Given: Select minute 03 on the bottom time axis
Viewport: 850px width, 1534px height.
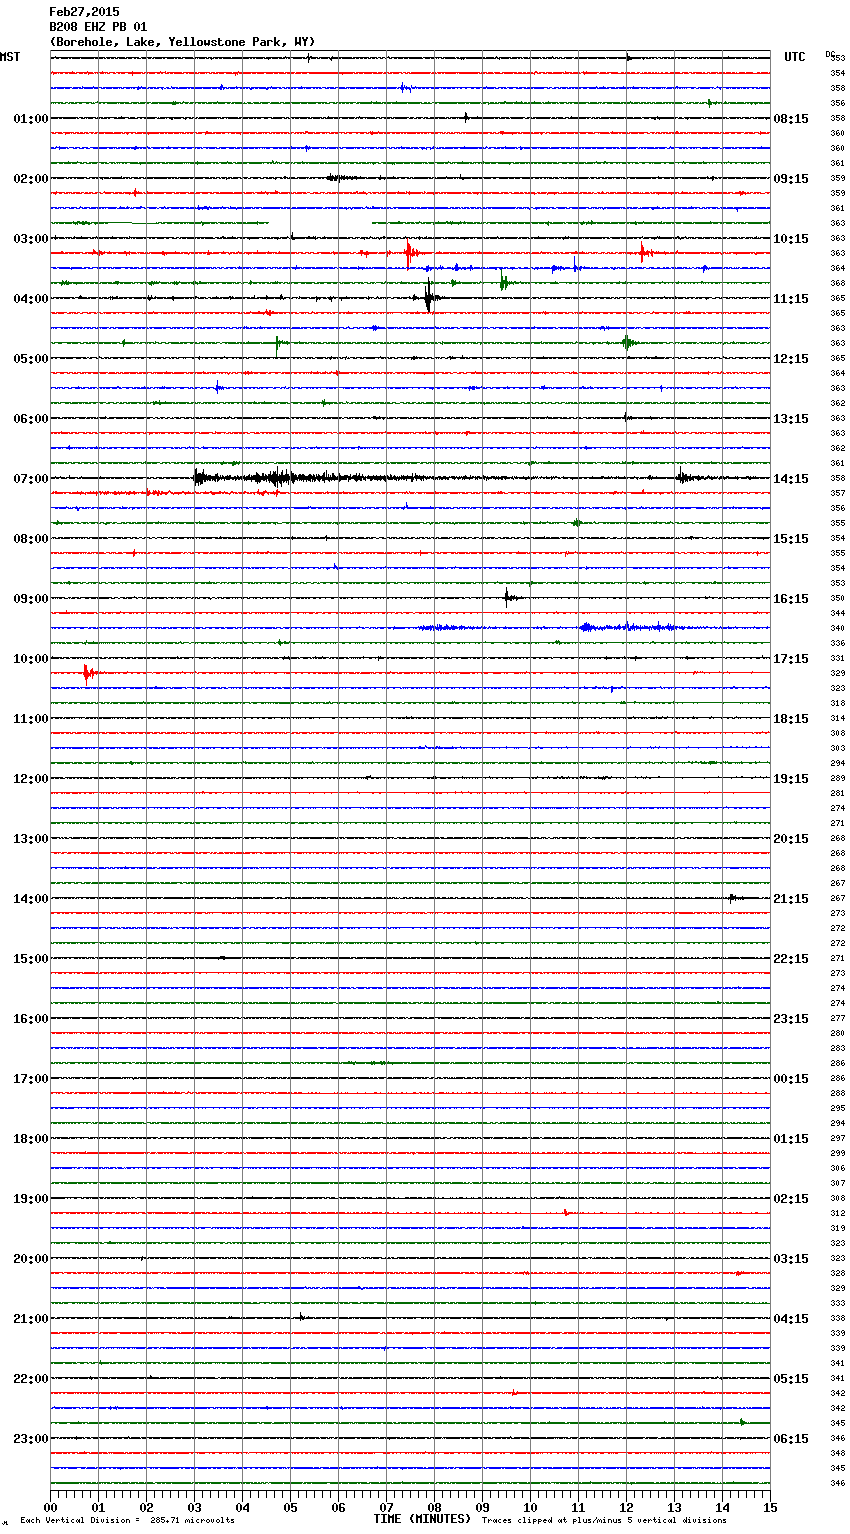Looking at the screenshot, I should tap(194, 1506).
